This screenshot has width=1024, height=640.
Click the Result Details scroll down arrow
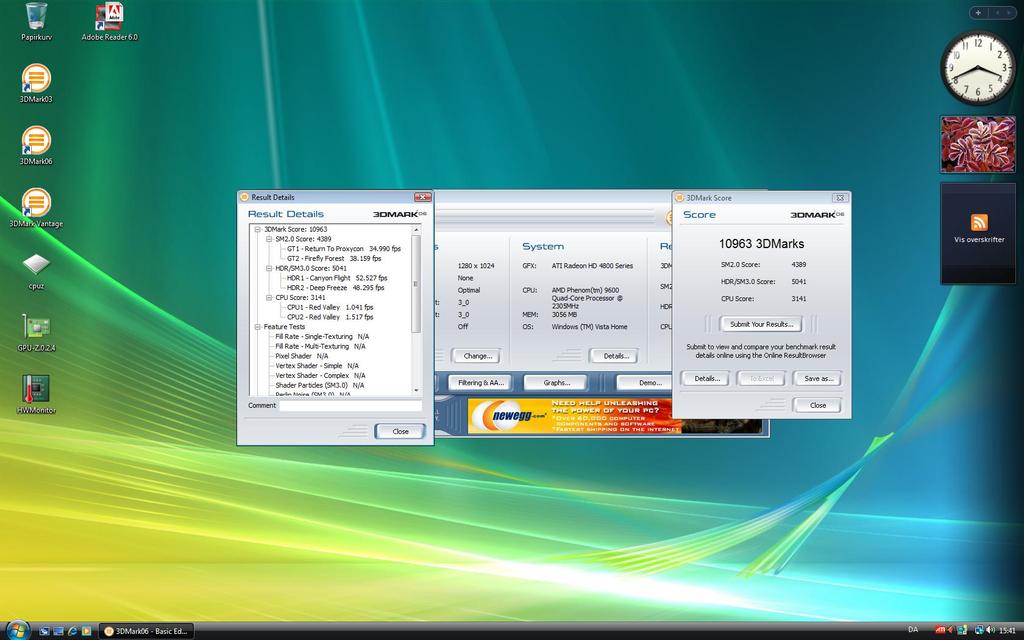417,391
